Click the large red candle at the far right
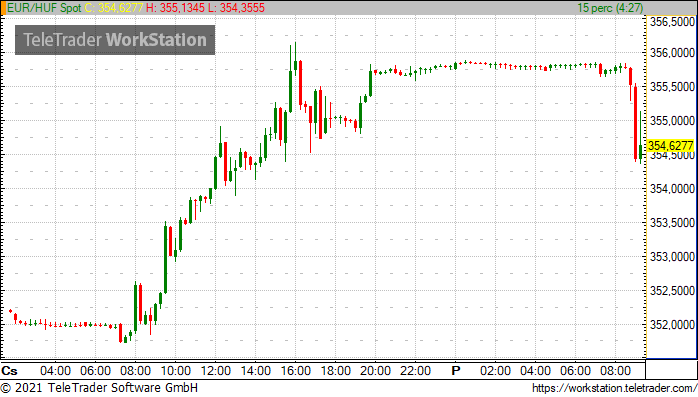Image resolution: width=698 pixels, height=397 pixels. [x=636, y=122]
